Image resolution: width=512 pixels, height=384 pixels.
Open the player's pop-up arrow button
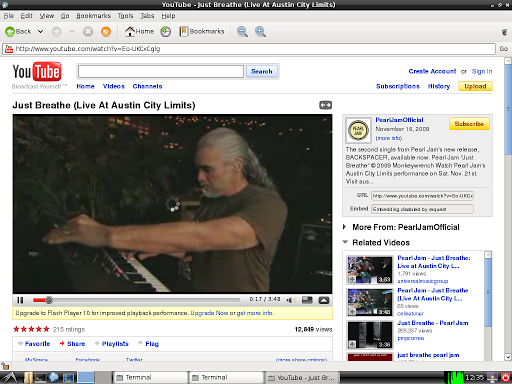[324, 300]
